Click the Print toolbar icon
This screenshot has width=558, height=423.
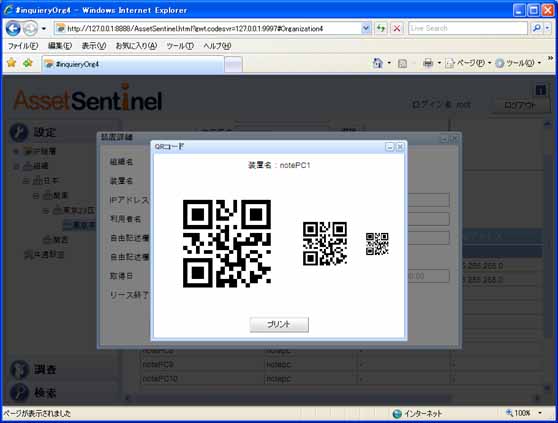(x=428, y=63)
